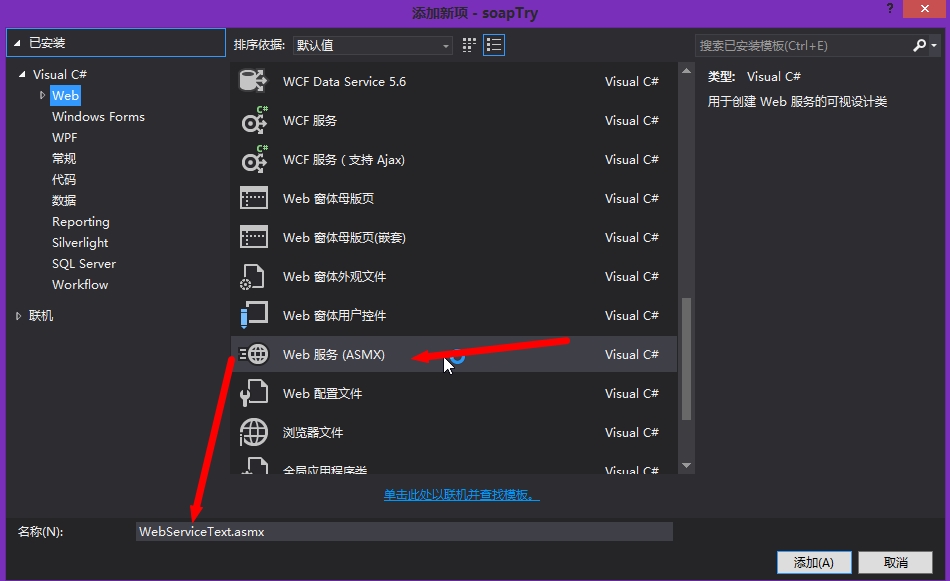Viewport: 950px width, 581px height.
Task: Select the Web 服务 (ASMX) template text
Action: pyautogui.click(x=334, y=354)
